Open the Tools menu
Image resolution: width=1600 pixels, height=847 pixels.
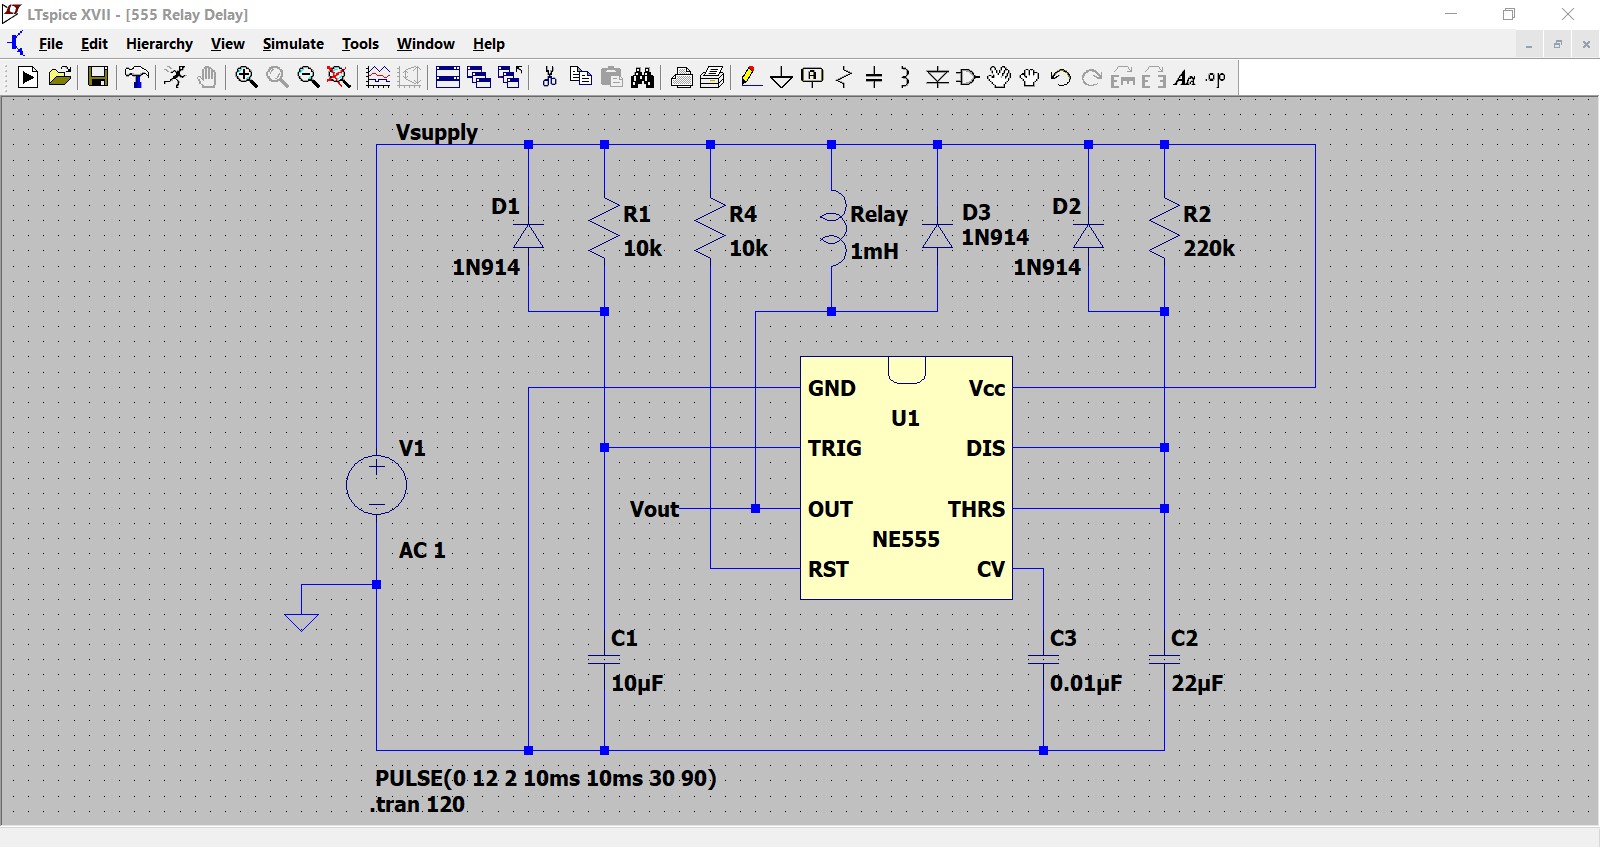360,44
